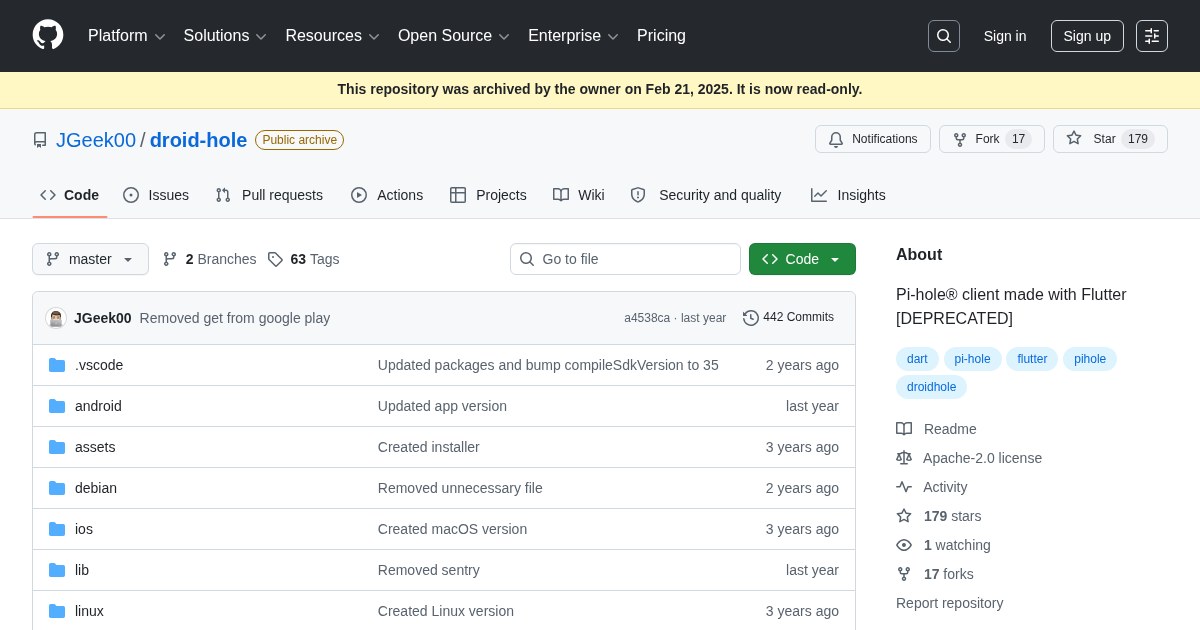Open the Wiki tab
Viewport: 1200px width, 630px height.
579,195
